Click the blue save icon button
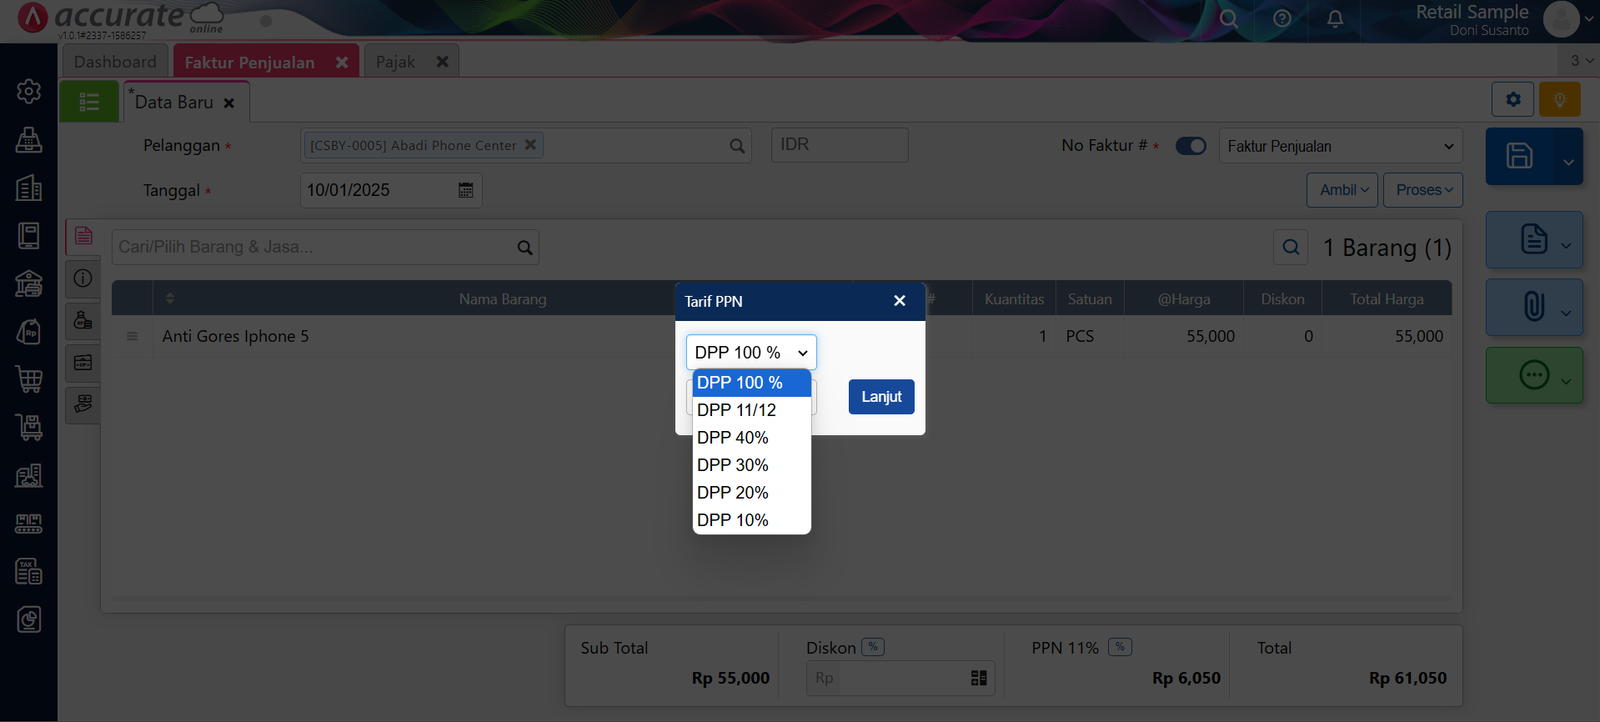The width and height of the screenshot is (1600, 722). pos(1519,156)
